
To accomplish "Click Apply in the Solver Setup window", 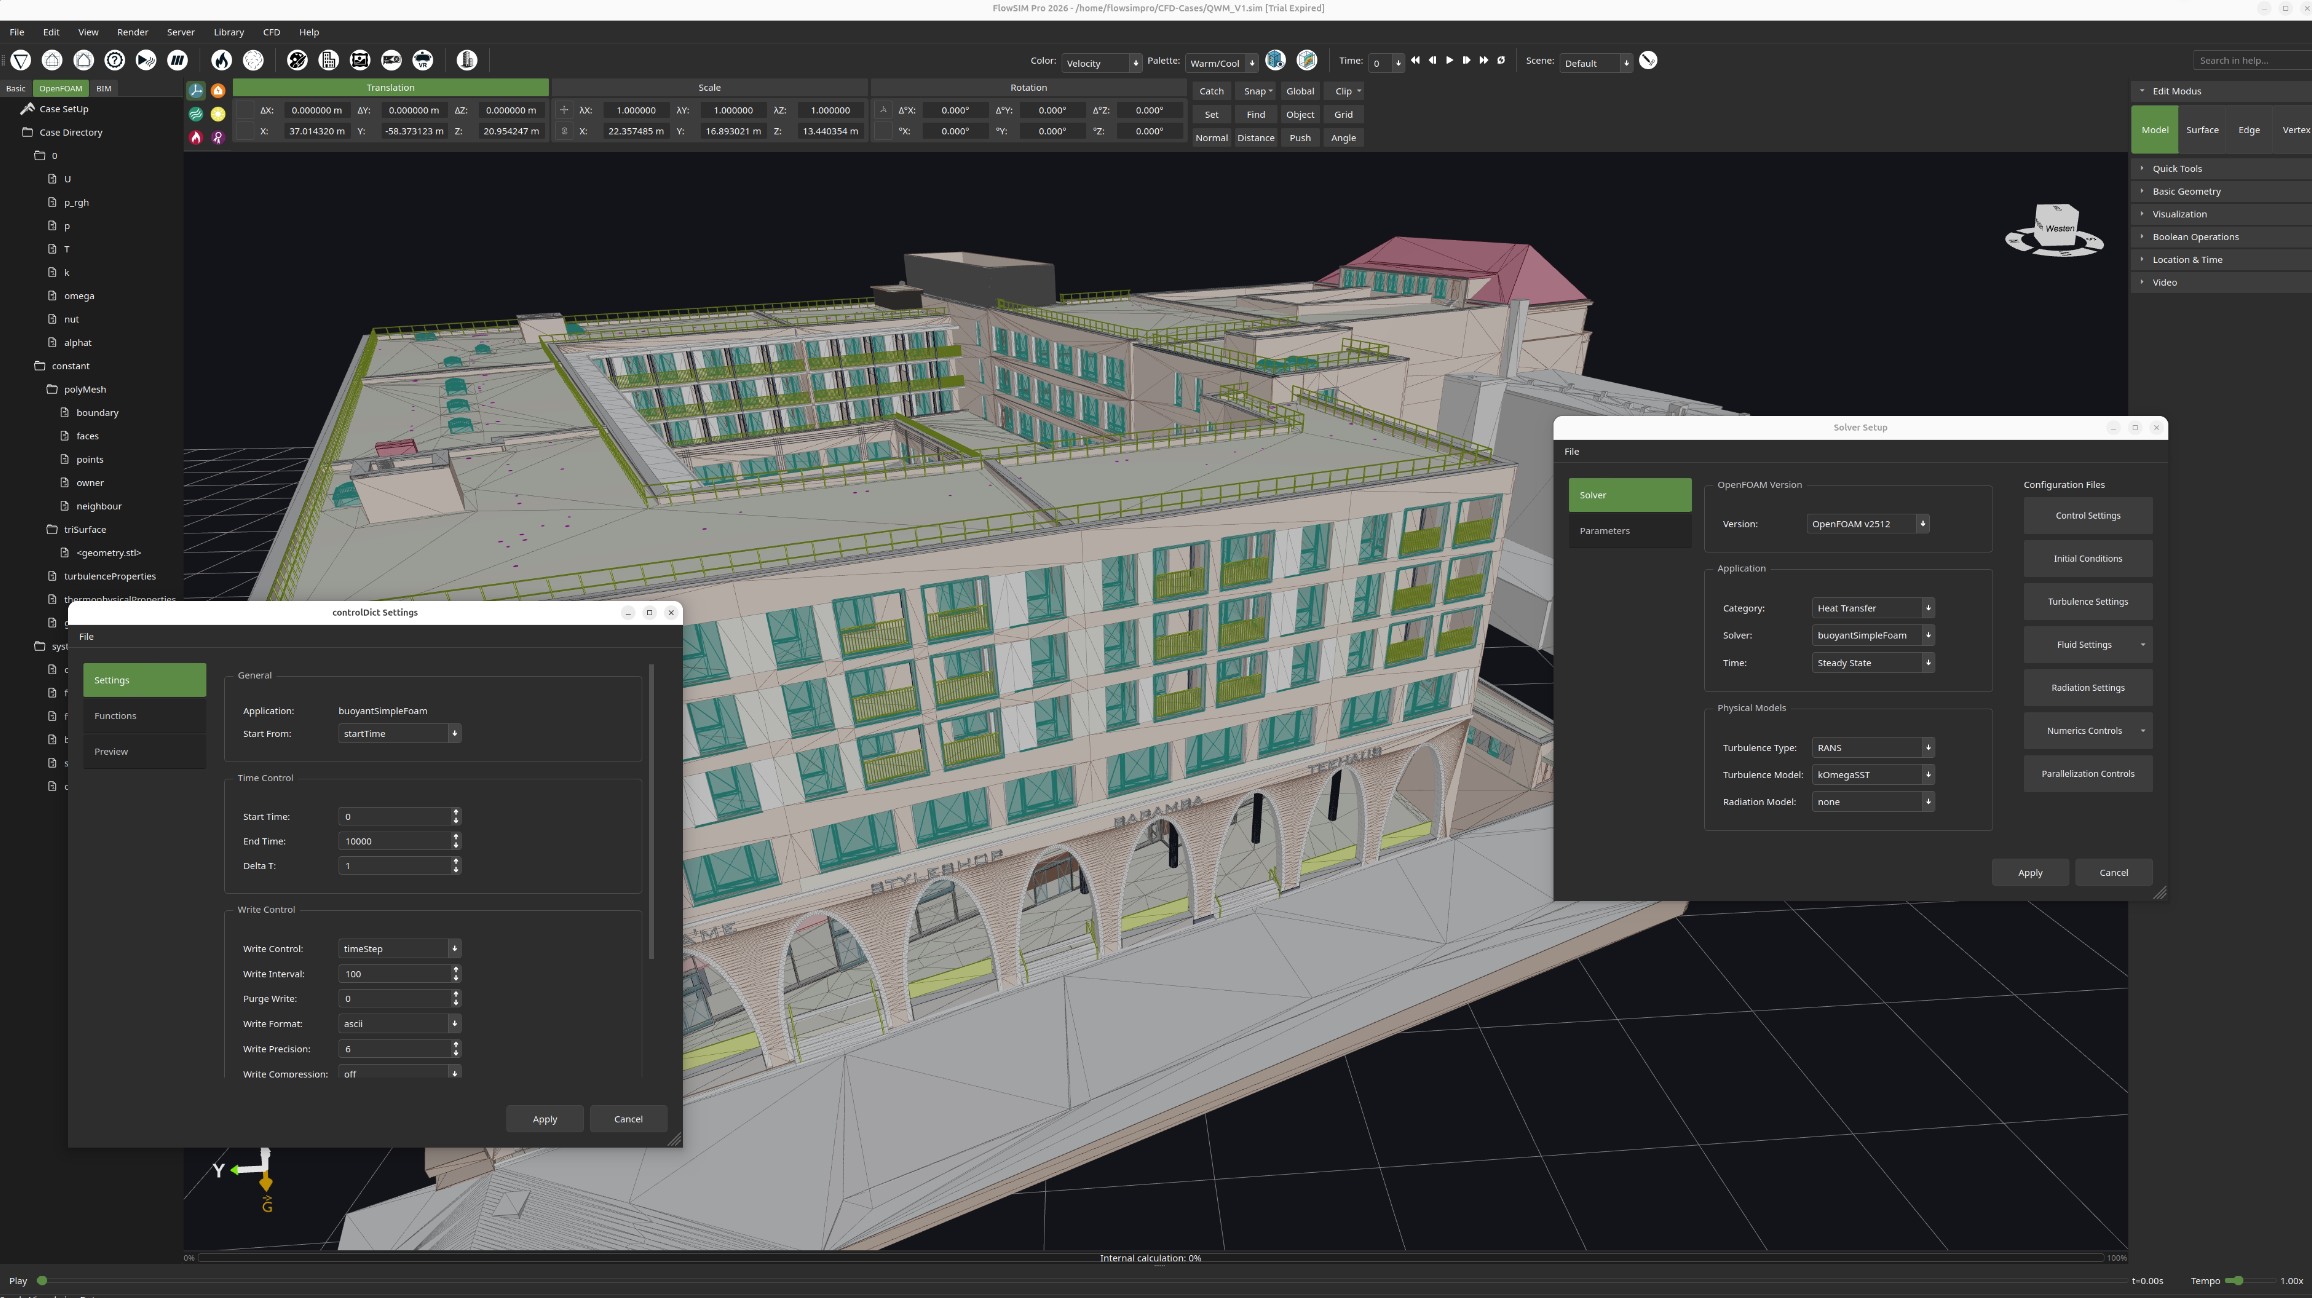I will (2030, 872).
